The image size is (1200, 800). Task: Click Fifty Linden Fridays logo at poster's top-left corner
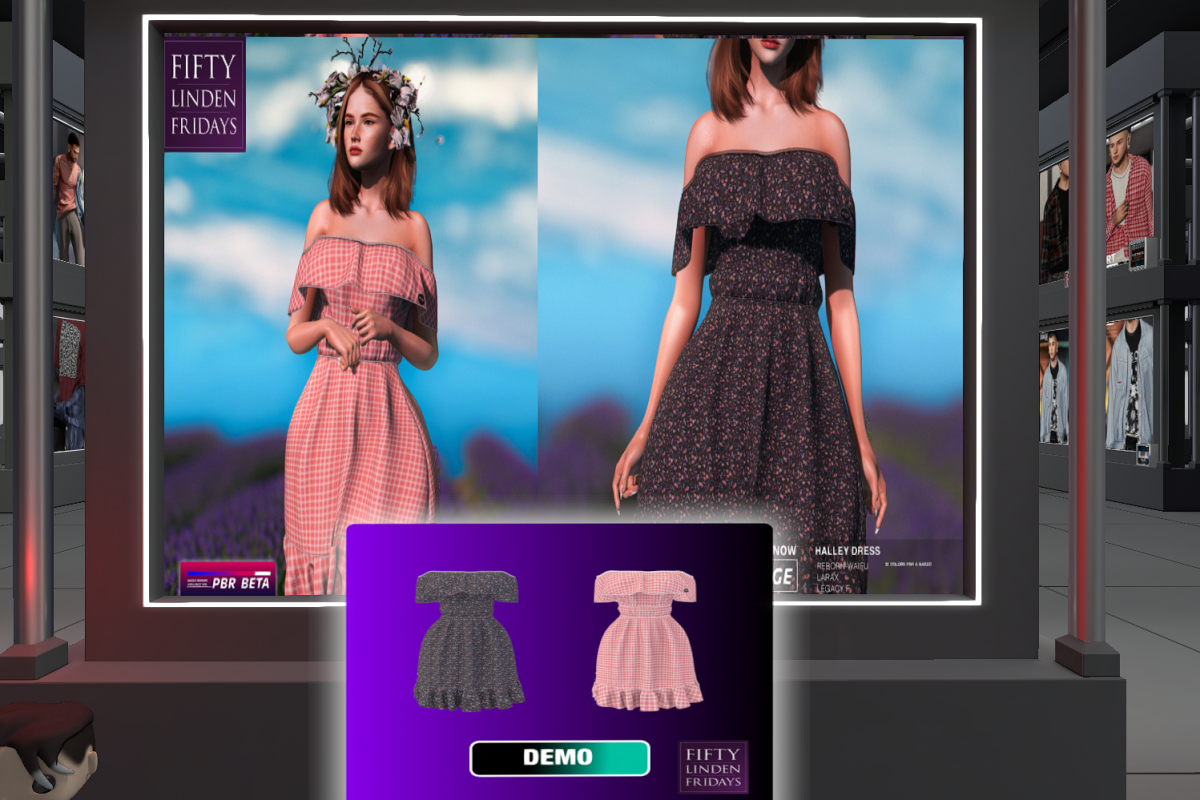pos(205,95)
